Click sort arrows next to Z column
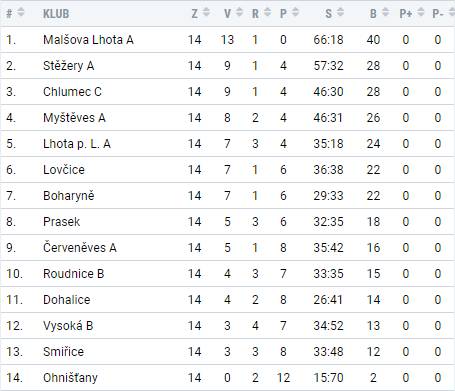The height and width of the screenshot is (391, 455). tap(206, 12)
